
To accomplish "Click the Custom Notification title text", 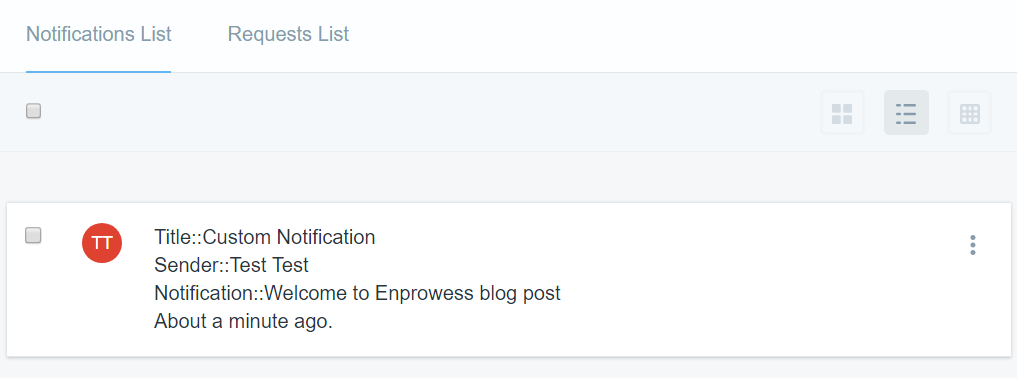I will 289,237.
